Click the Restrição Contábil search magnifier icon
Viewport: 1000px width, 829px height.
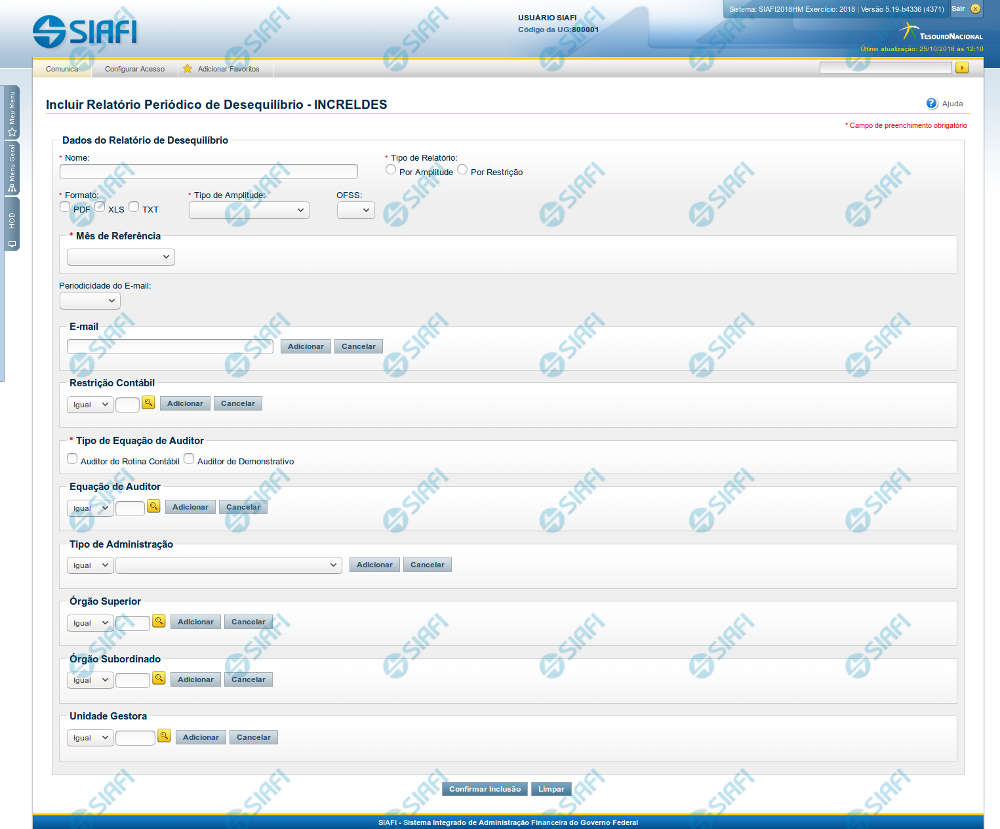[x=148, y=403]
